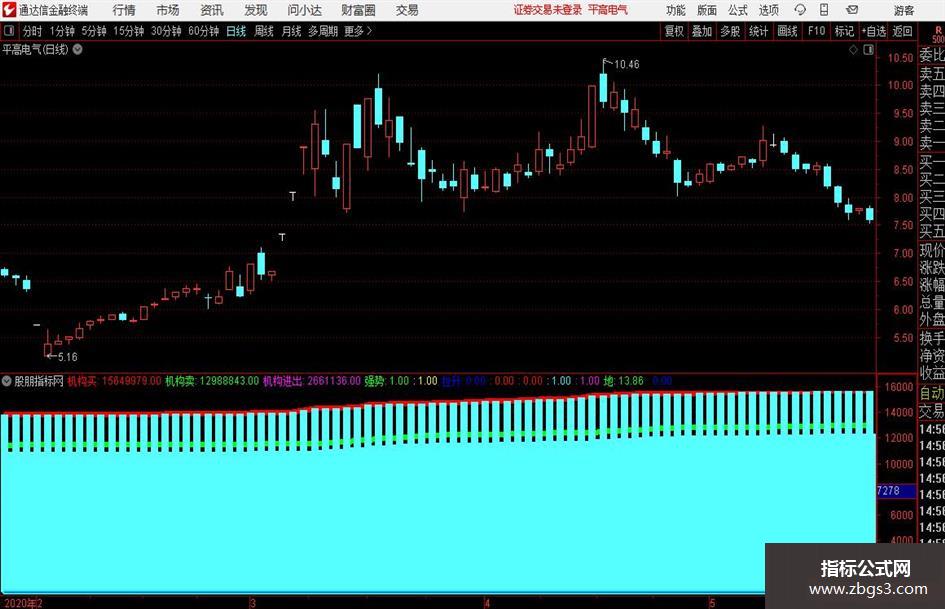The image size is (945, 609).
Task: Click the red 平高电气 title text
Action: [x=608, y=10]
